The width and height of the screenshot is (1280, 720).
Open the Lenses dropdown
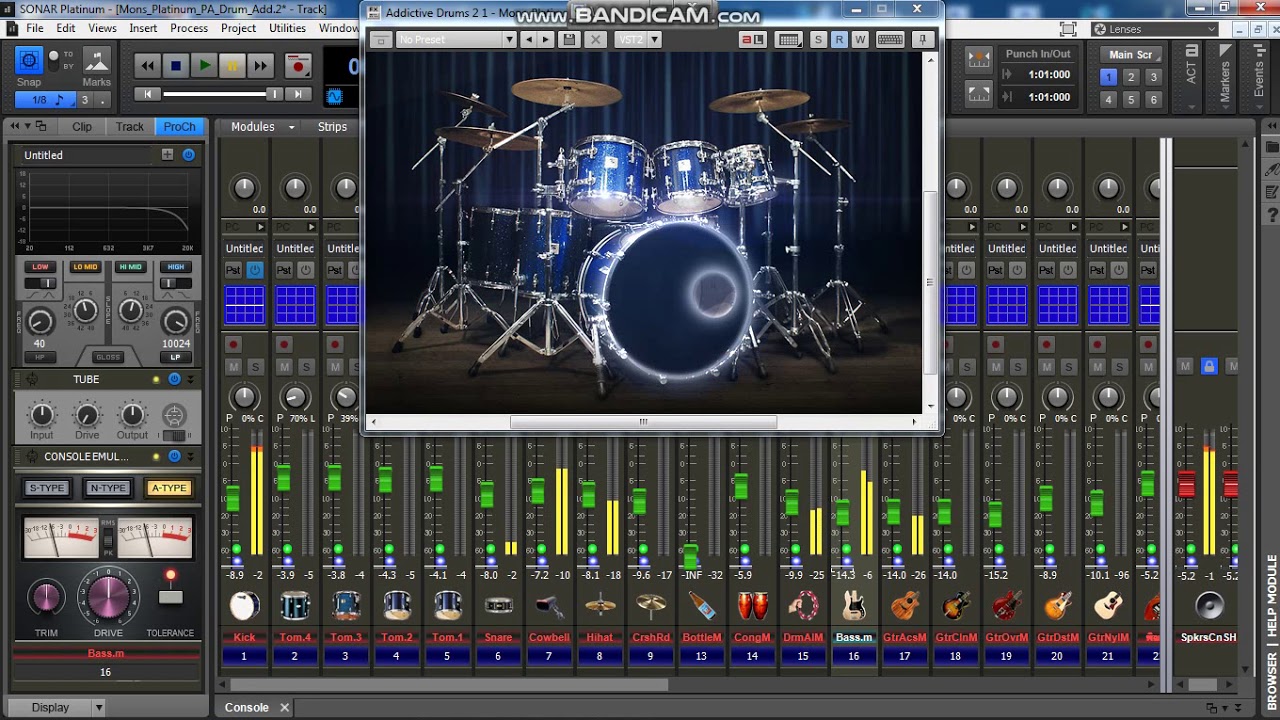[x=1153, y=29]
